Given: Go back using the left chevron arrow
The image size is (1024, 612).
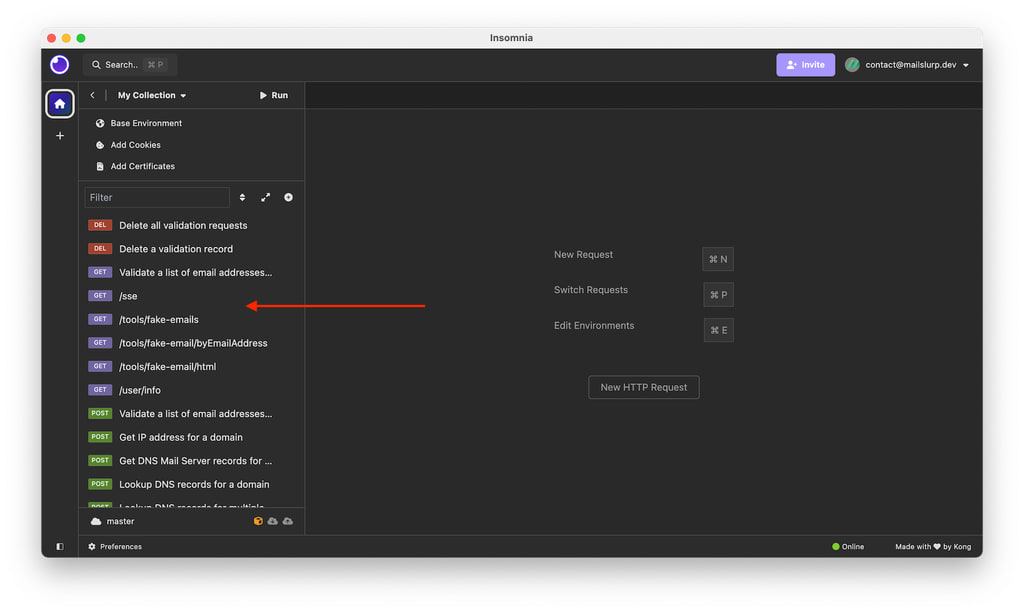Looking at the screenshot, I should tap(93, 95).
